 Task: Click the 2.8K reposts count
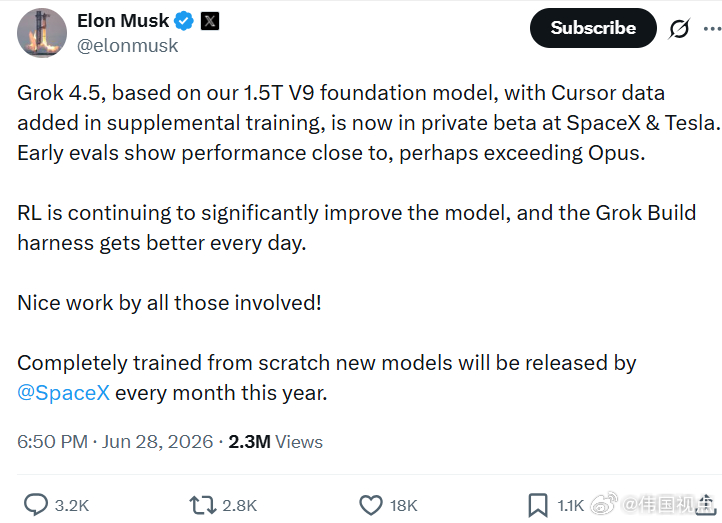tap(239, 506)
